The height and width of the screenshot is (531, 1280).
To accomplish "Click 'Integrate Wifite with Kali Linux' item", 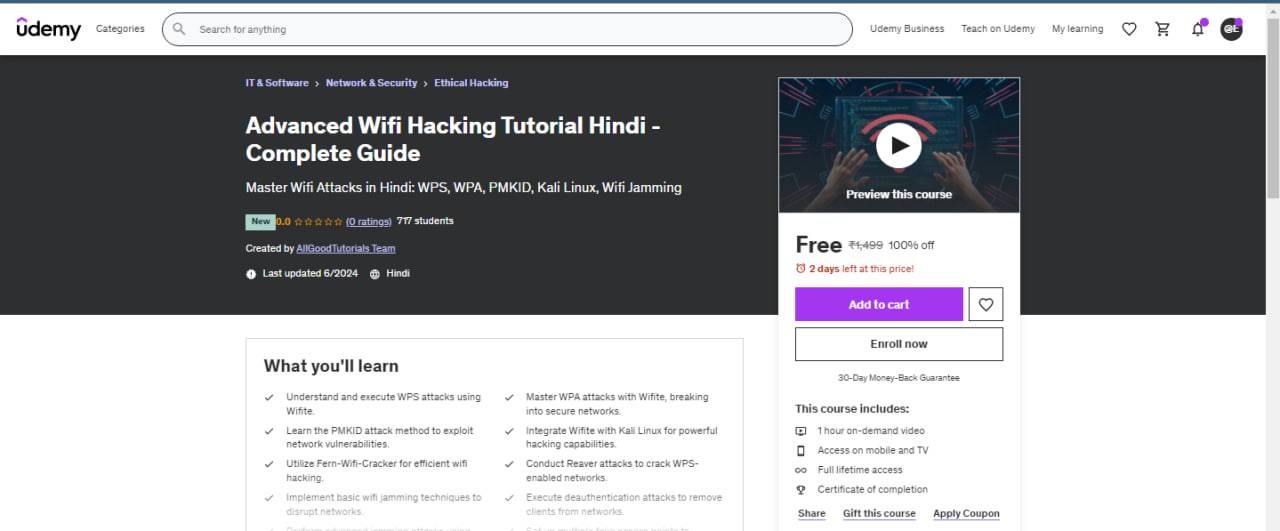I will [x=622, y=437].
